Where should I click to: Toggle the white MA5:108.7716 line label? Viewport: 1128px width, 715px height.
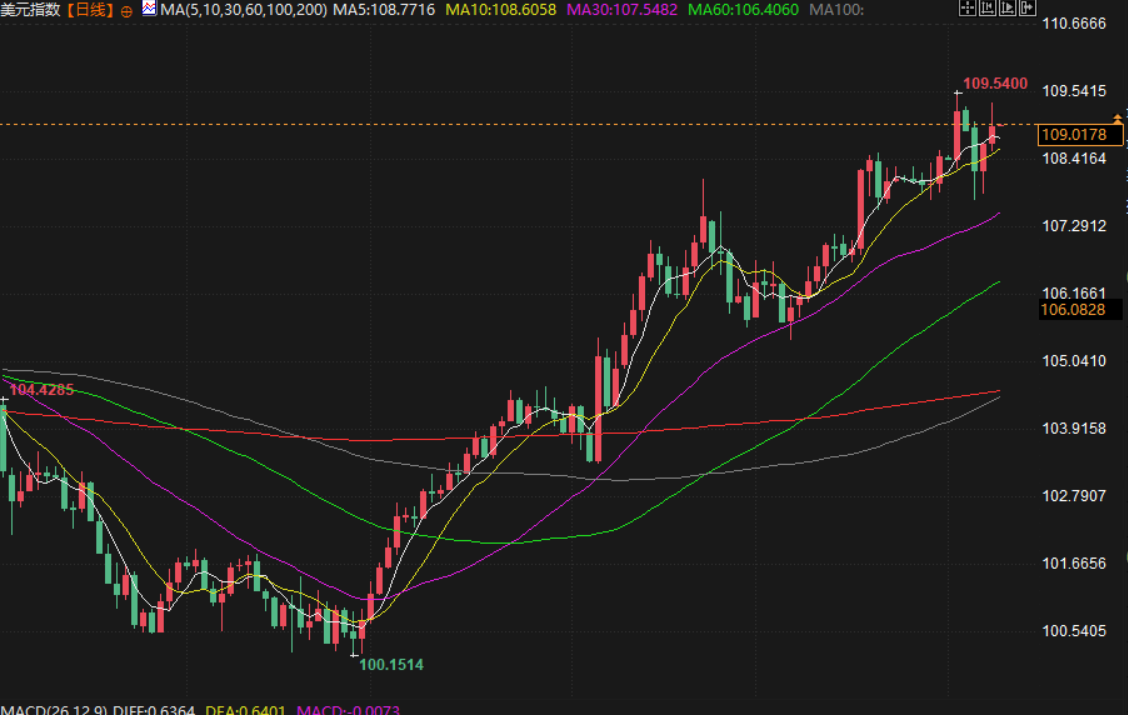(383, 10)
